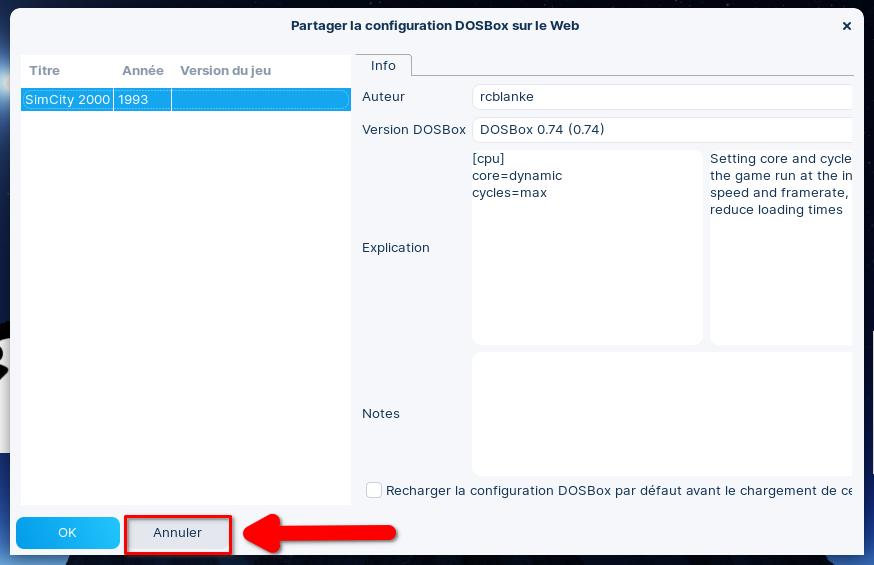
Task: Click the Notes label
Action: (x=381, y=414)
